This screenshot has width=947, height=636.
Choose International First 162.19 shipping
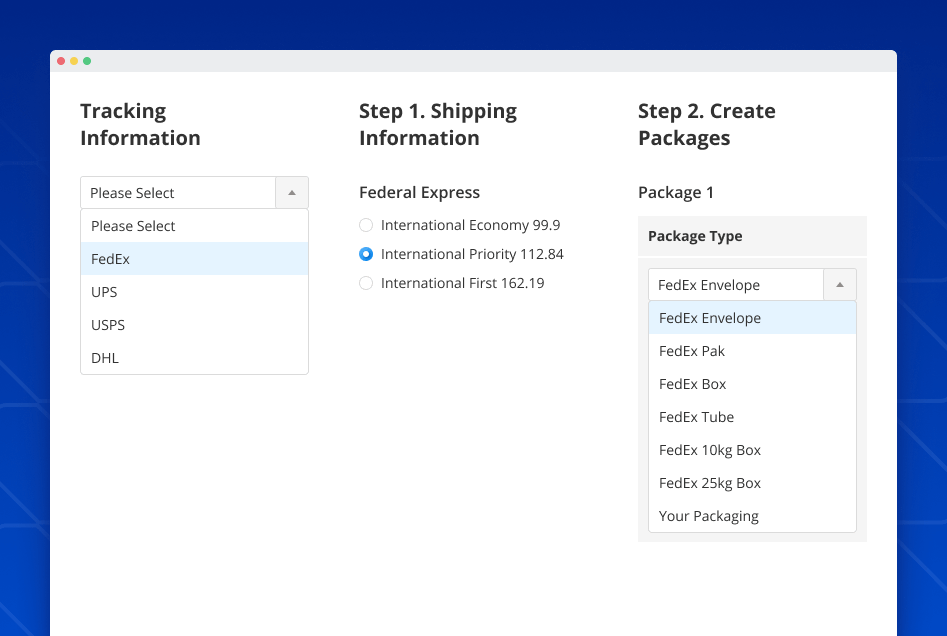pos(366,283)
